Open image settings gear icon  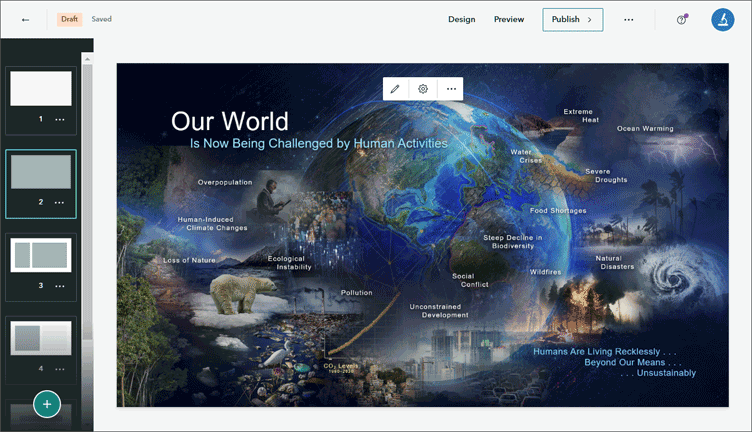coord(423,89)
